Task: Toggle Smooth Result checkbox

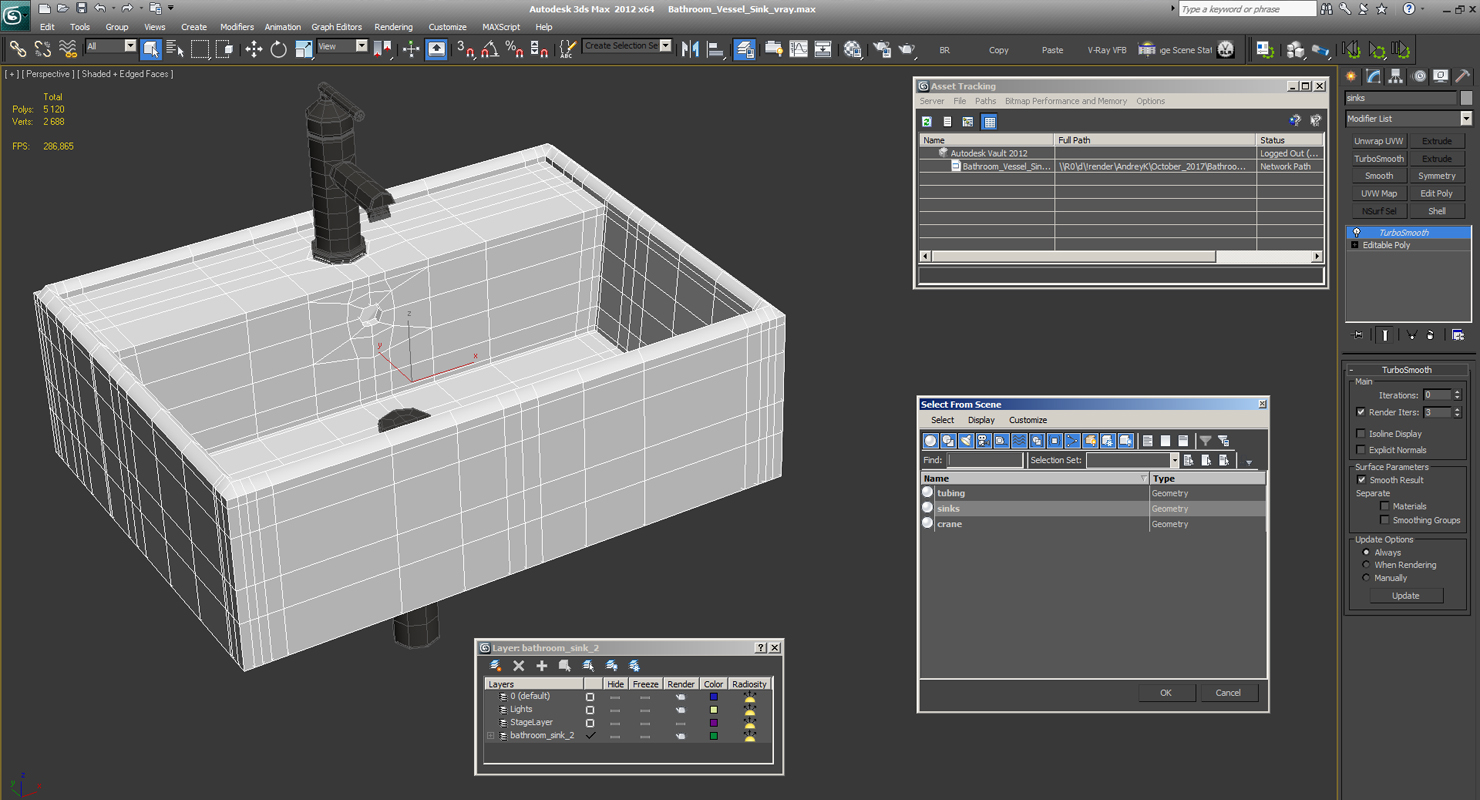Action: [x=1361, y=480]
